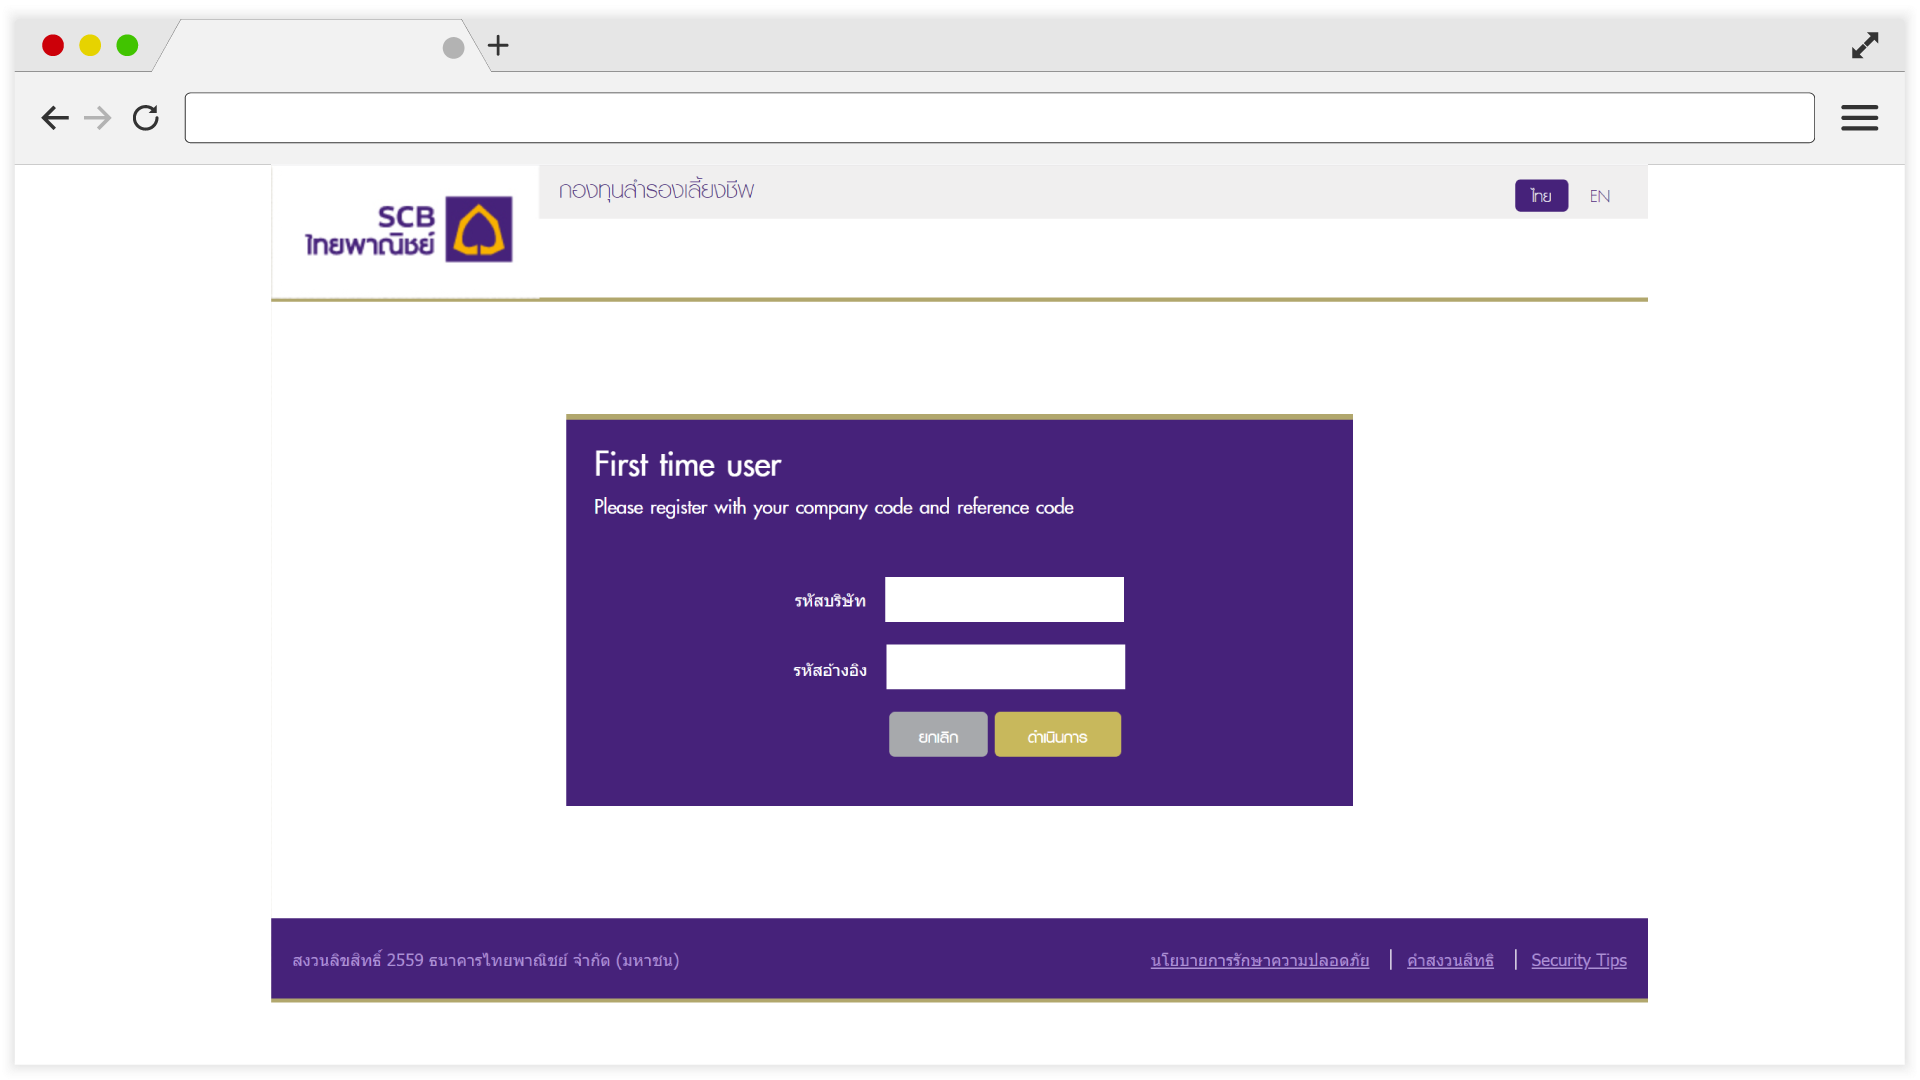Reload the page with refresh icon

click(146, 118)
